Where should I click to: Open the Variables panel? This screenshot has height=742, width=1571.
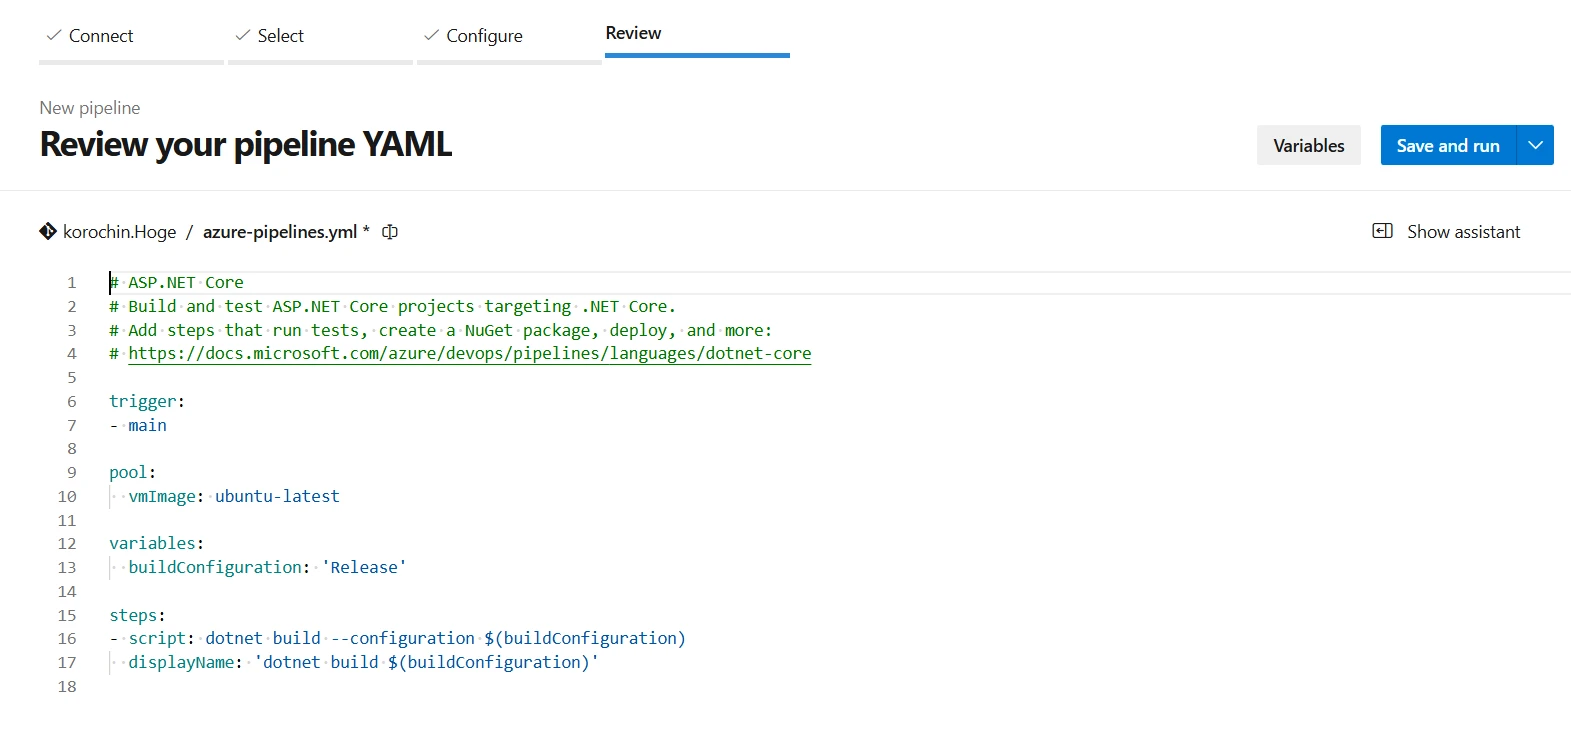1308,145
